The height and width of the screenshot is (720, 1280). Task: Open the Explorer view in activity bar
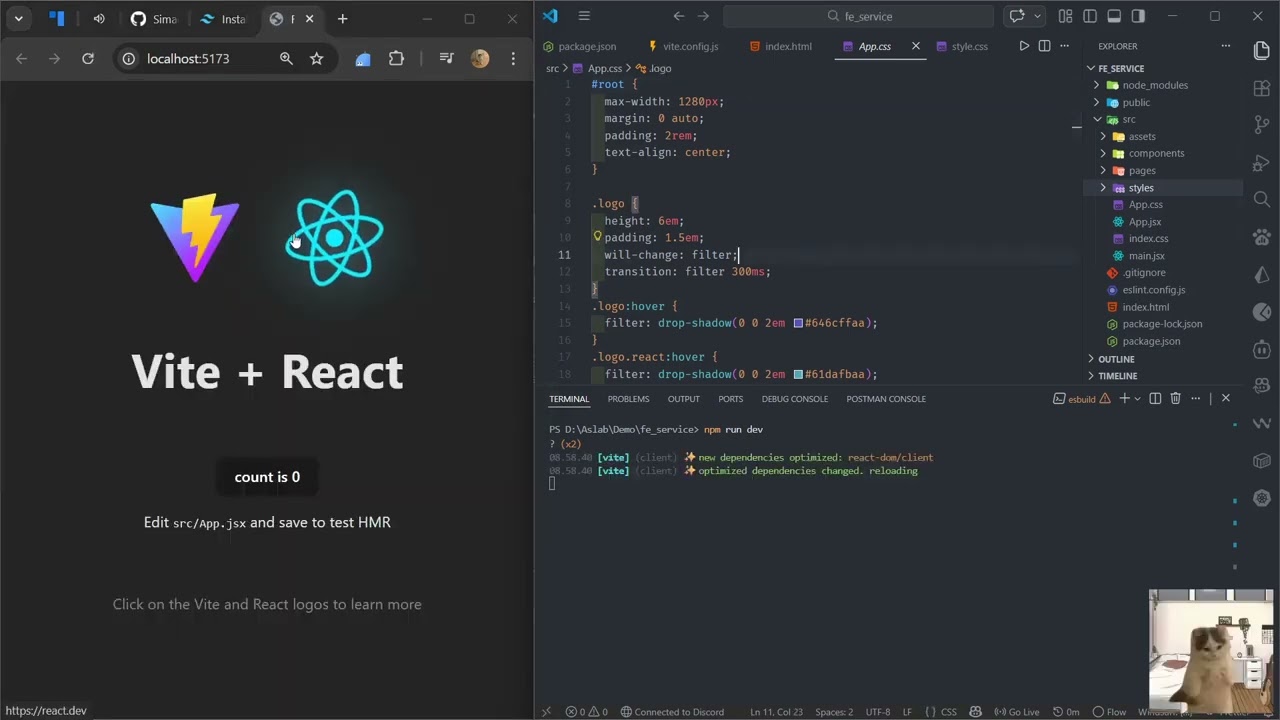(x=1261, y=50)
